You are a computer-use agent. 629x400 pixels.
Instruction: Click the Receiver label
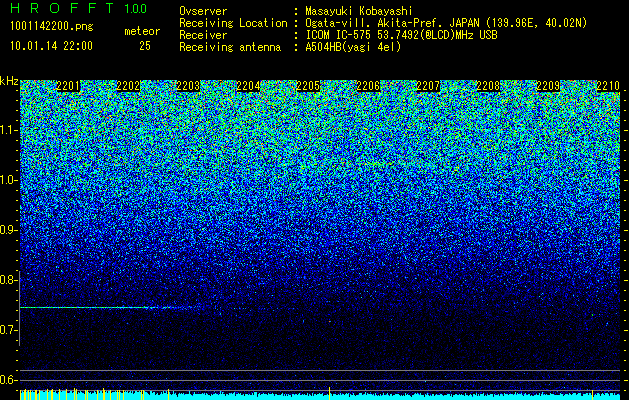[203, 35]
